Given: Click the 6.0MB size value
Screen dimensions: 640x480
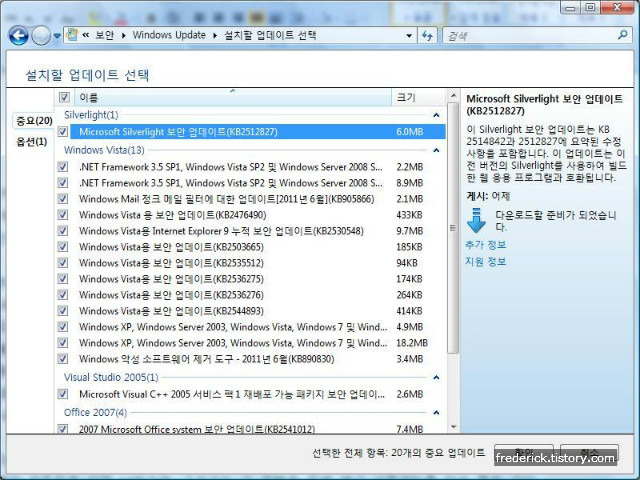Looking at the screenshot, I should 410,132.
